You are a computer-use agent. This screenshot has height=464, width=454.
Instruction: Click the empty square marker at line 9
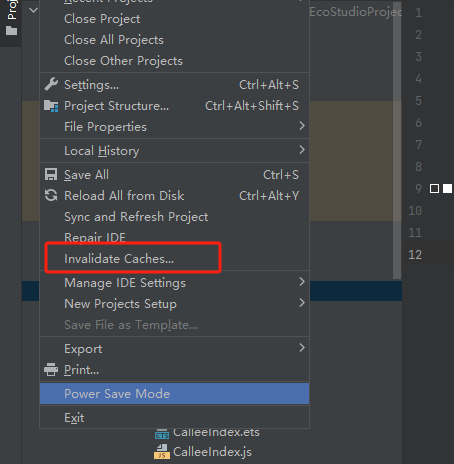(434, 189)
